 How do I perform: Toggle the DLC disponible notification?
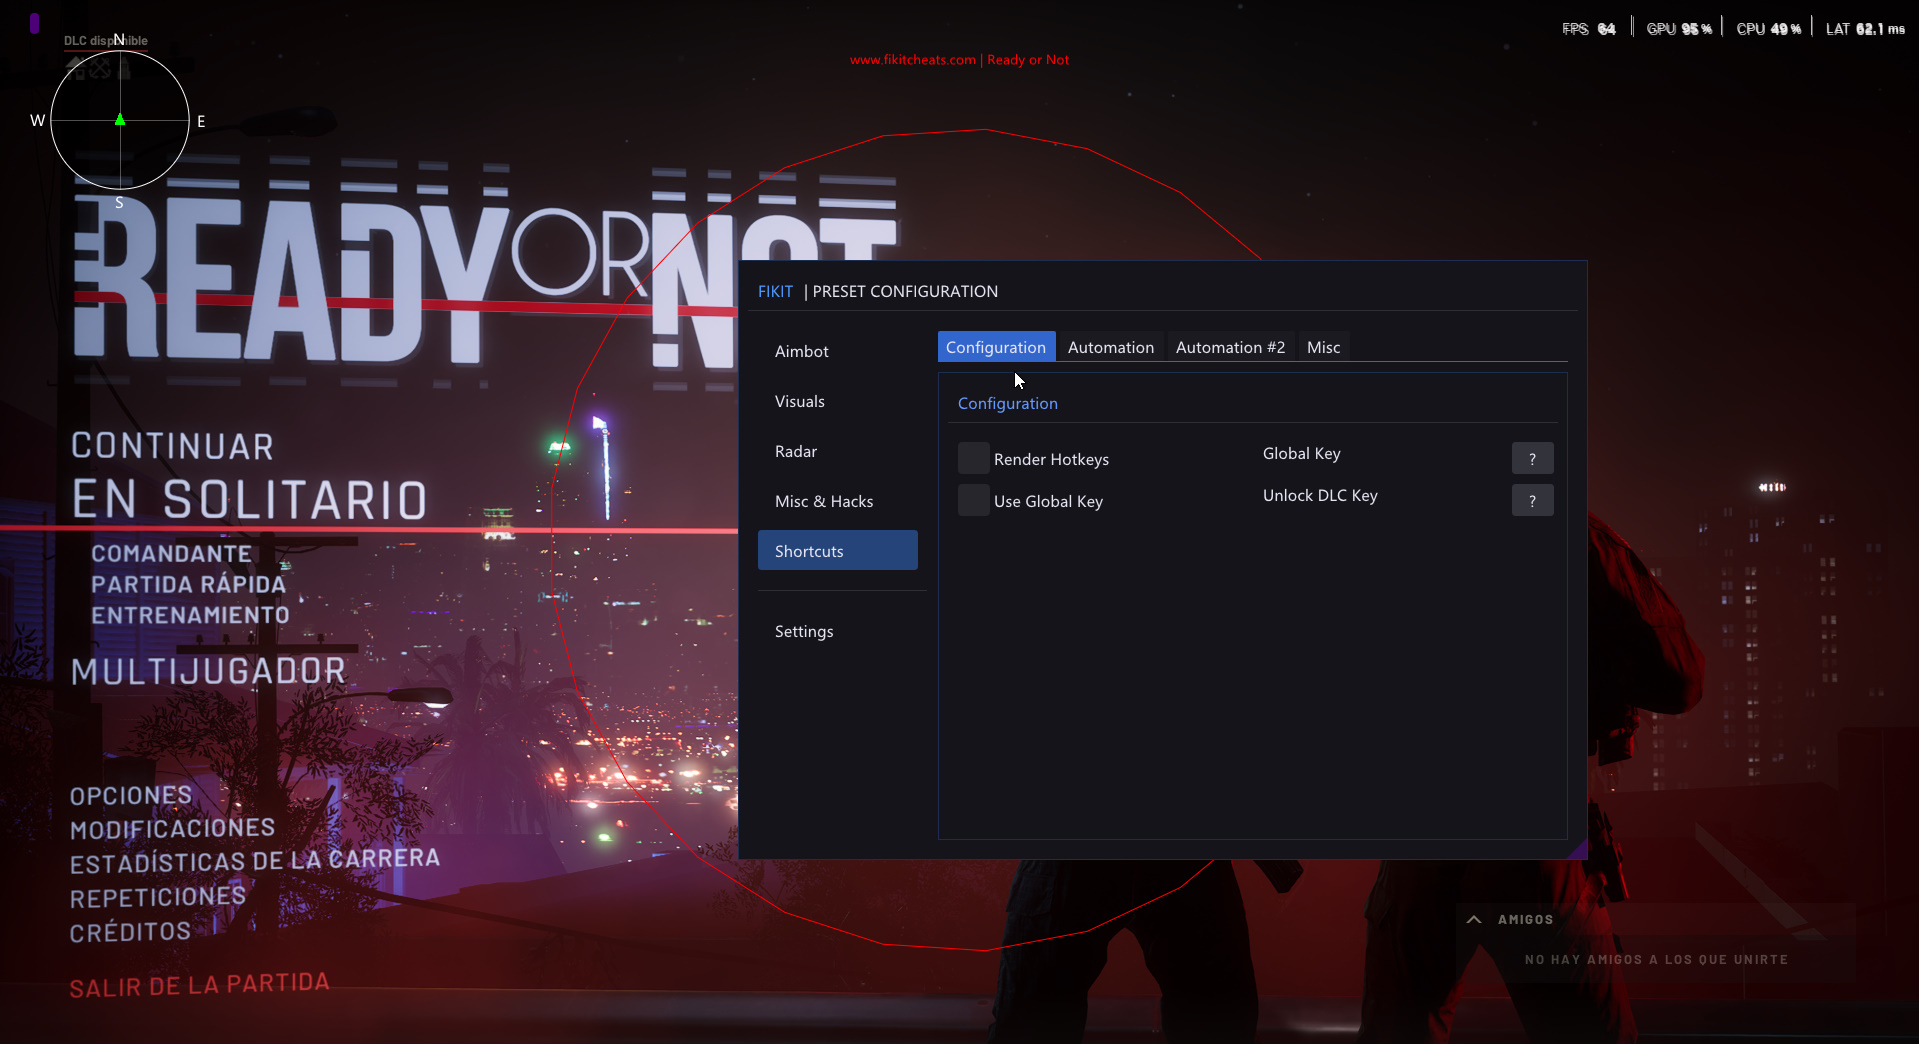pyautogui.click(x=104, y=40)
